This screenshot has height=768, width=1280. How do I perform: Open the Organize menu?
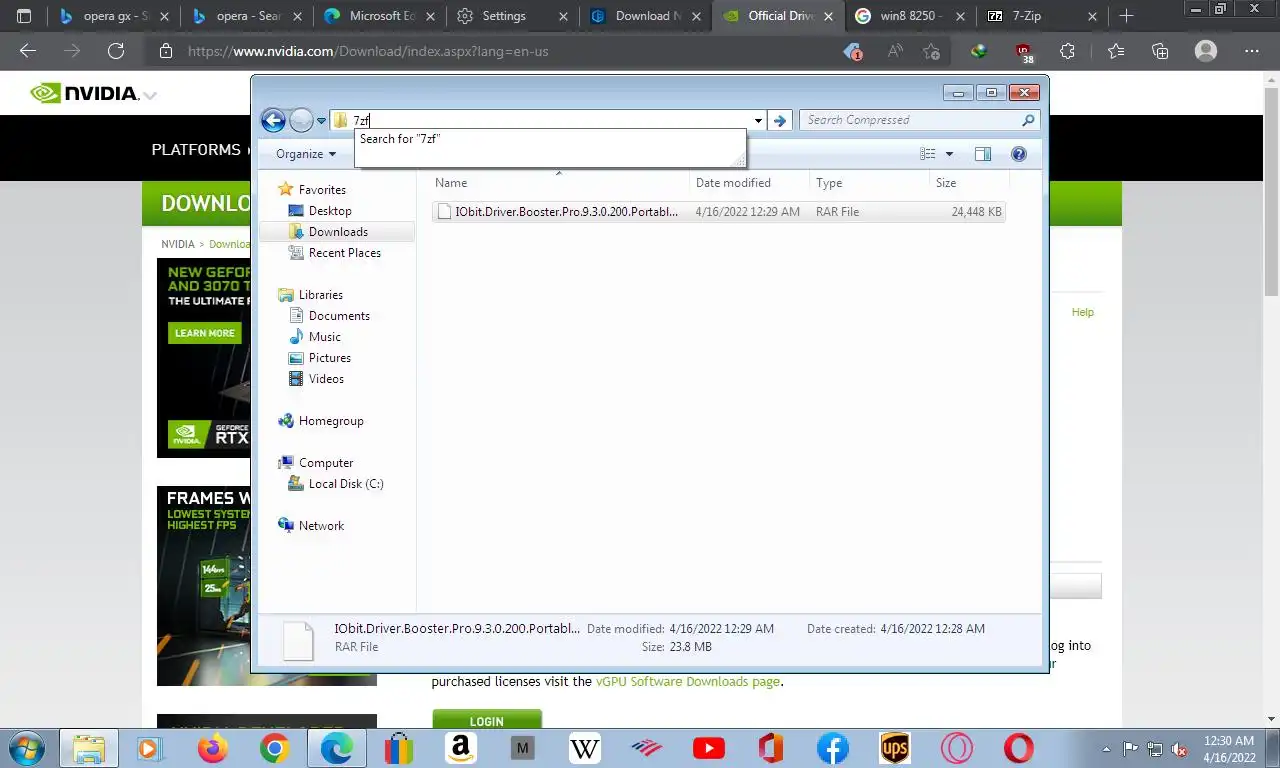pos(306,154)
